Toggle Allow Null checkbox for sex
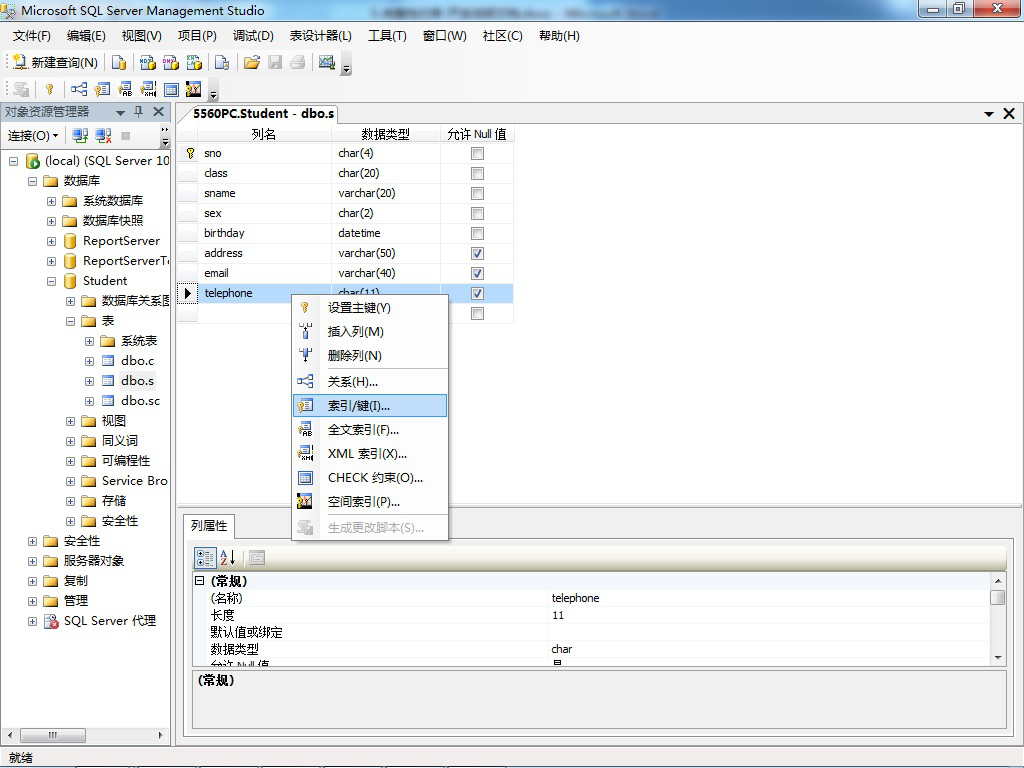 tap(477, 214)
